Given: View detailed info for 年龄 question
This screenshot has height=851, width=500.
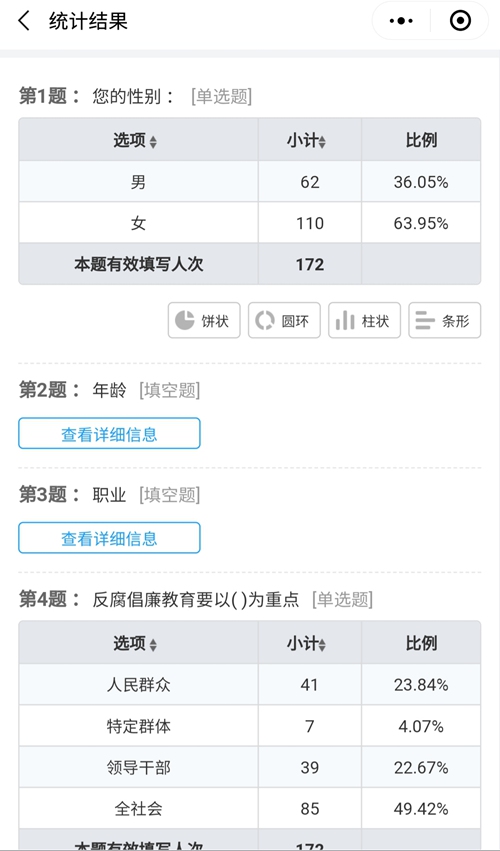Looking at the screenshot, I should point(109,433).
